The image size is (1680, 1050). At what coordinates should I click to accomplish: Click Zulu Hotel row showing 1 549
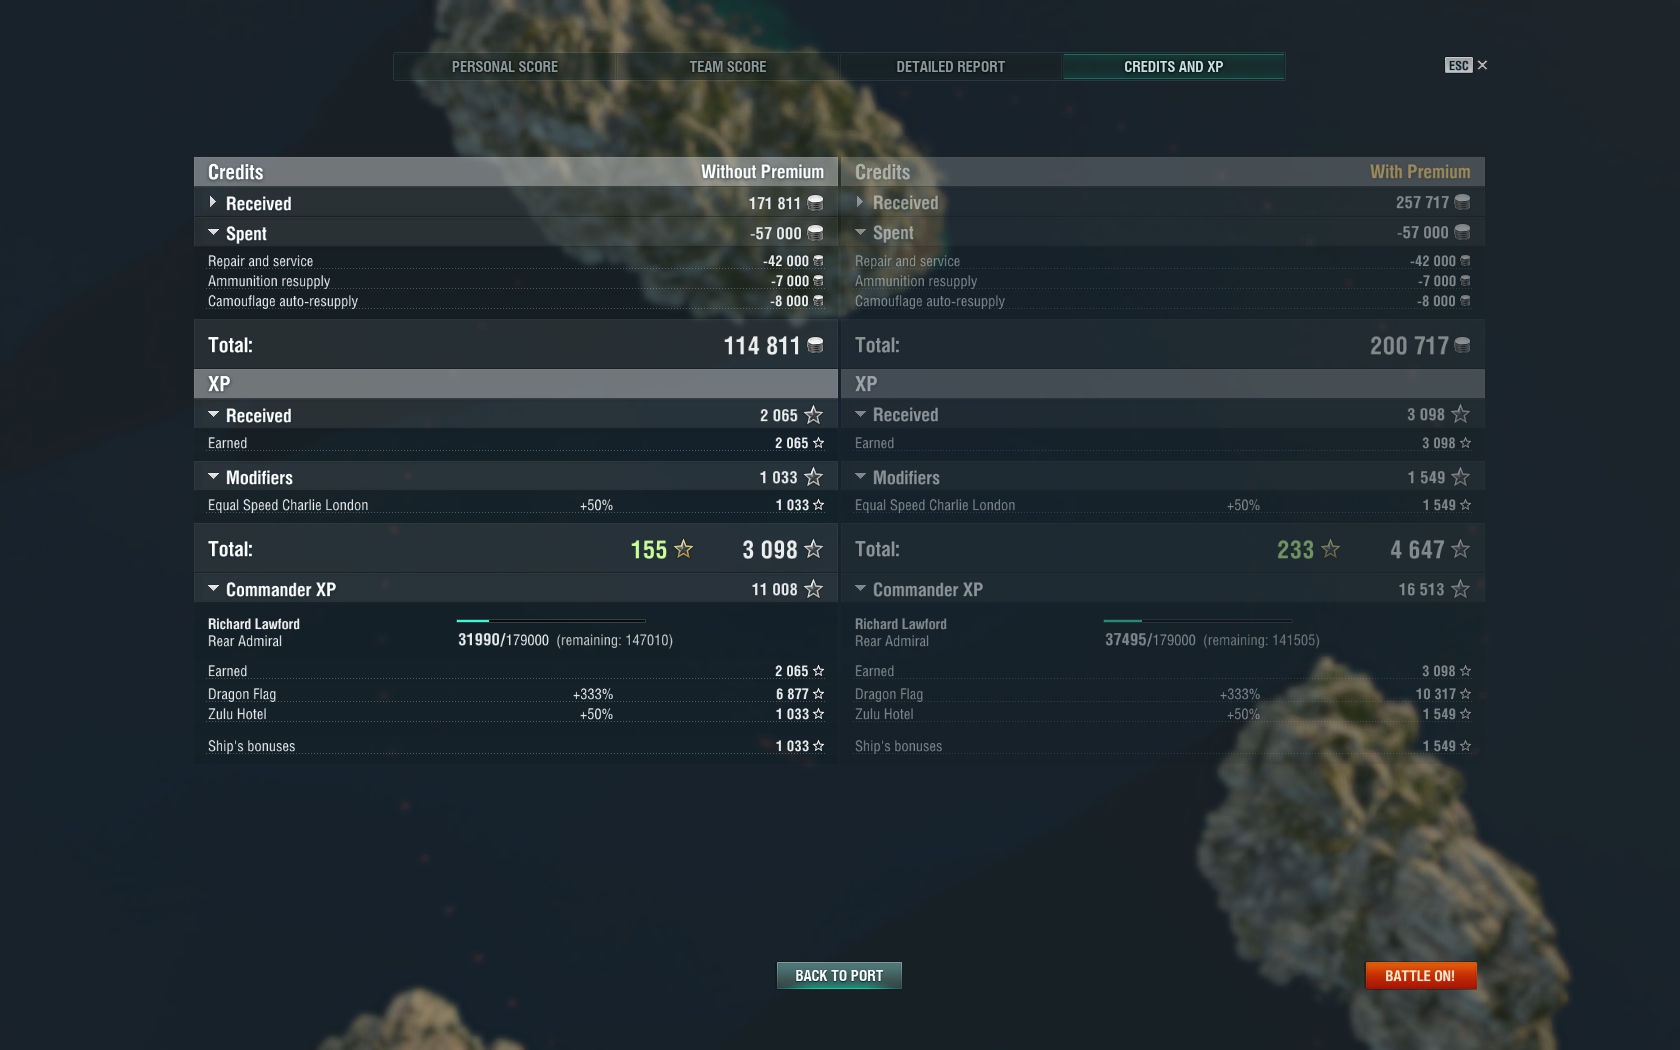pos(1163,714)
